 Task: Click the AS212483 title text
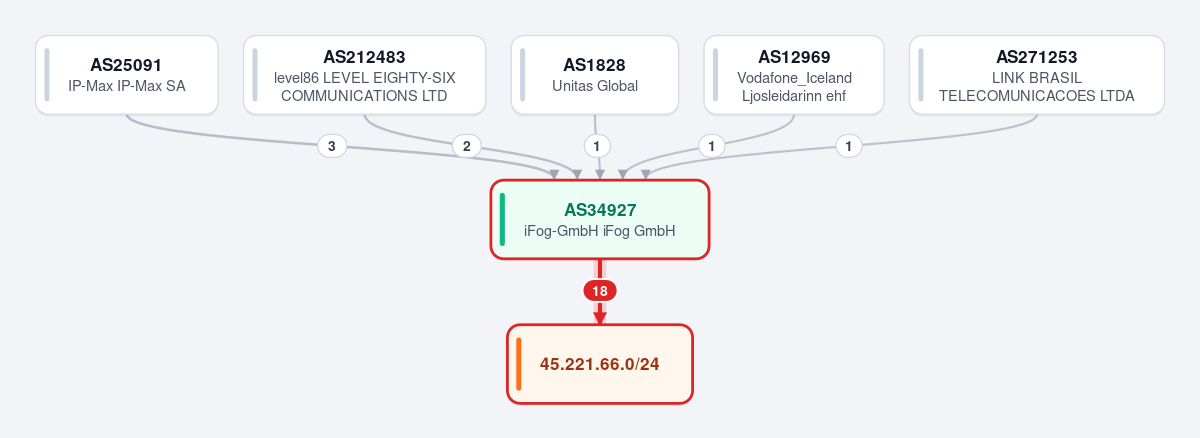click(x=364, y=57)
